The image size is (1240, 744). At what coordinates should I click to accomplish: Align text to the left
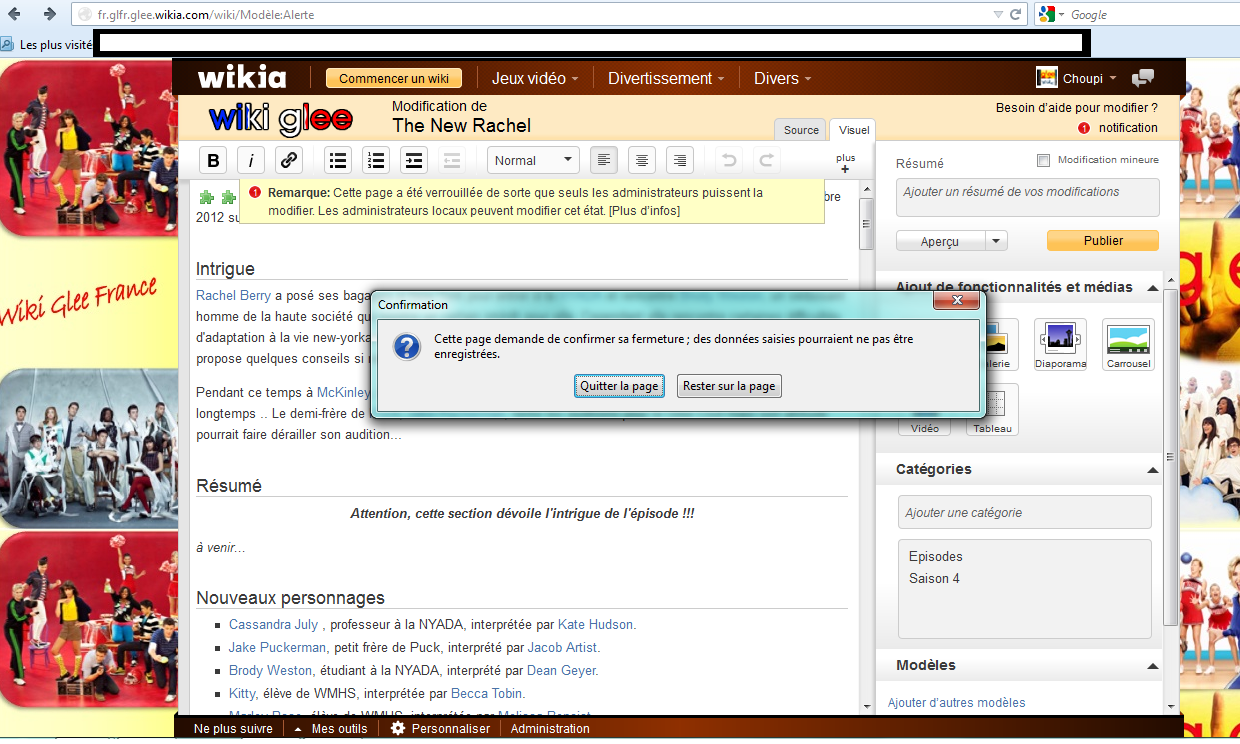pos(604,160)
